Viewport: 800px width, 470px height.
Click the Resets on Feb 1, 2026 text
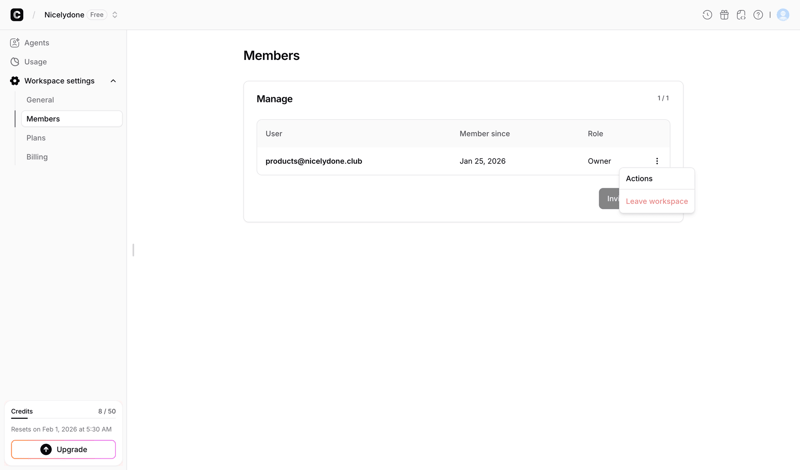[x=61, y=429]
